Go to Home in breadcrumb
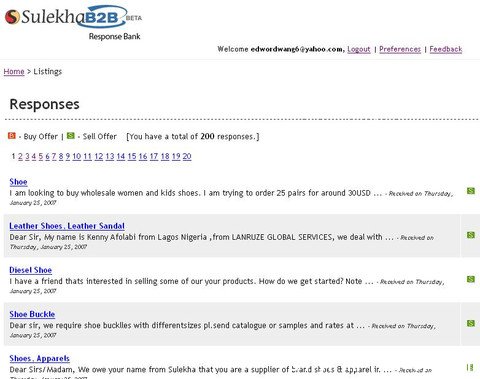 tap(14, 71)
